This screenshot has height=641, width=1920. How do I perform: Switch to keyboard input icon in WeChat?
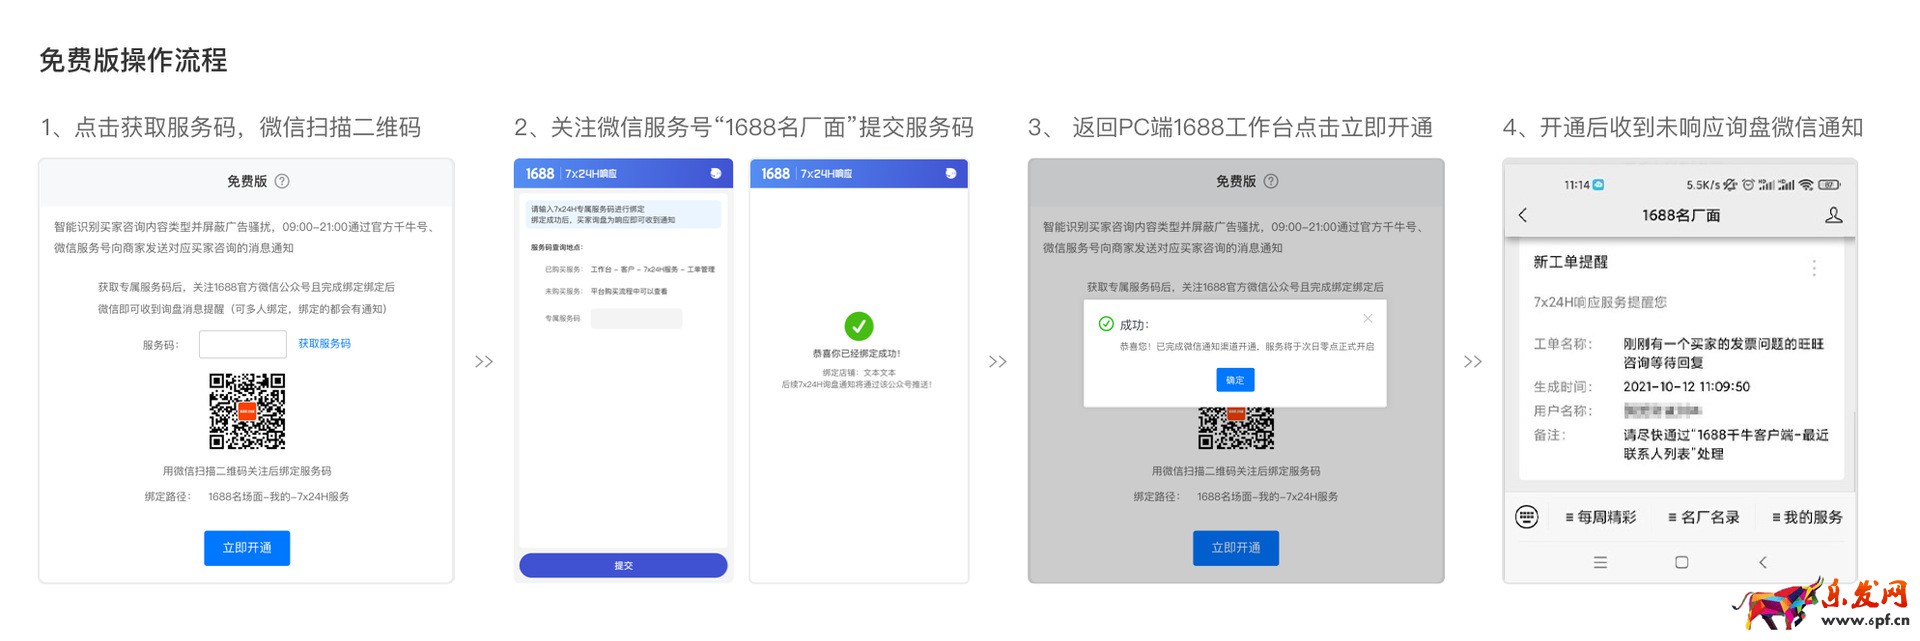pos(1527,517)
